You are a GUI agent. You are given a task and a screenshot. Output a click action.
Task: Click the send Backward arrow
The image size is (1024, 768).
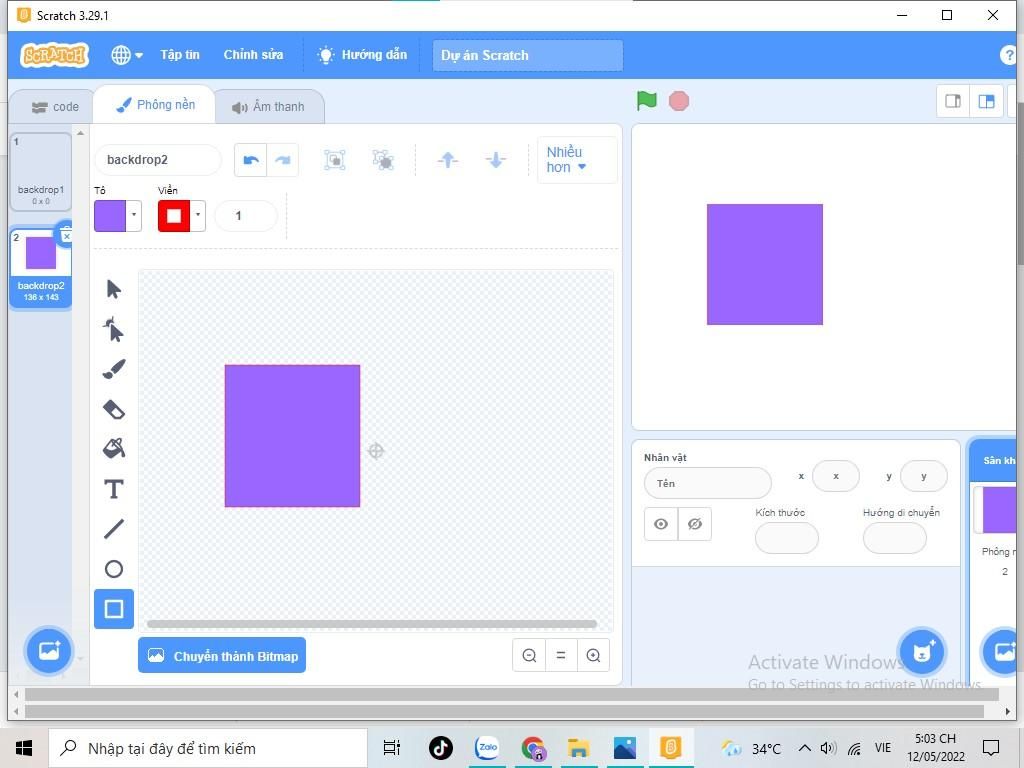pos(496,160)
